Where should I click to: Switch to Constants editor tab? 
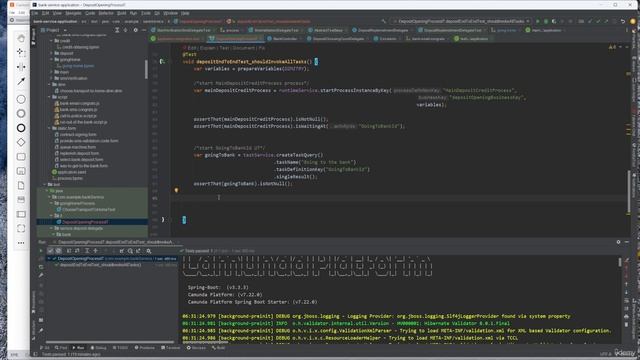[x=388, y=39]
